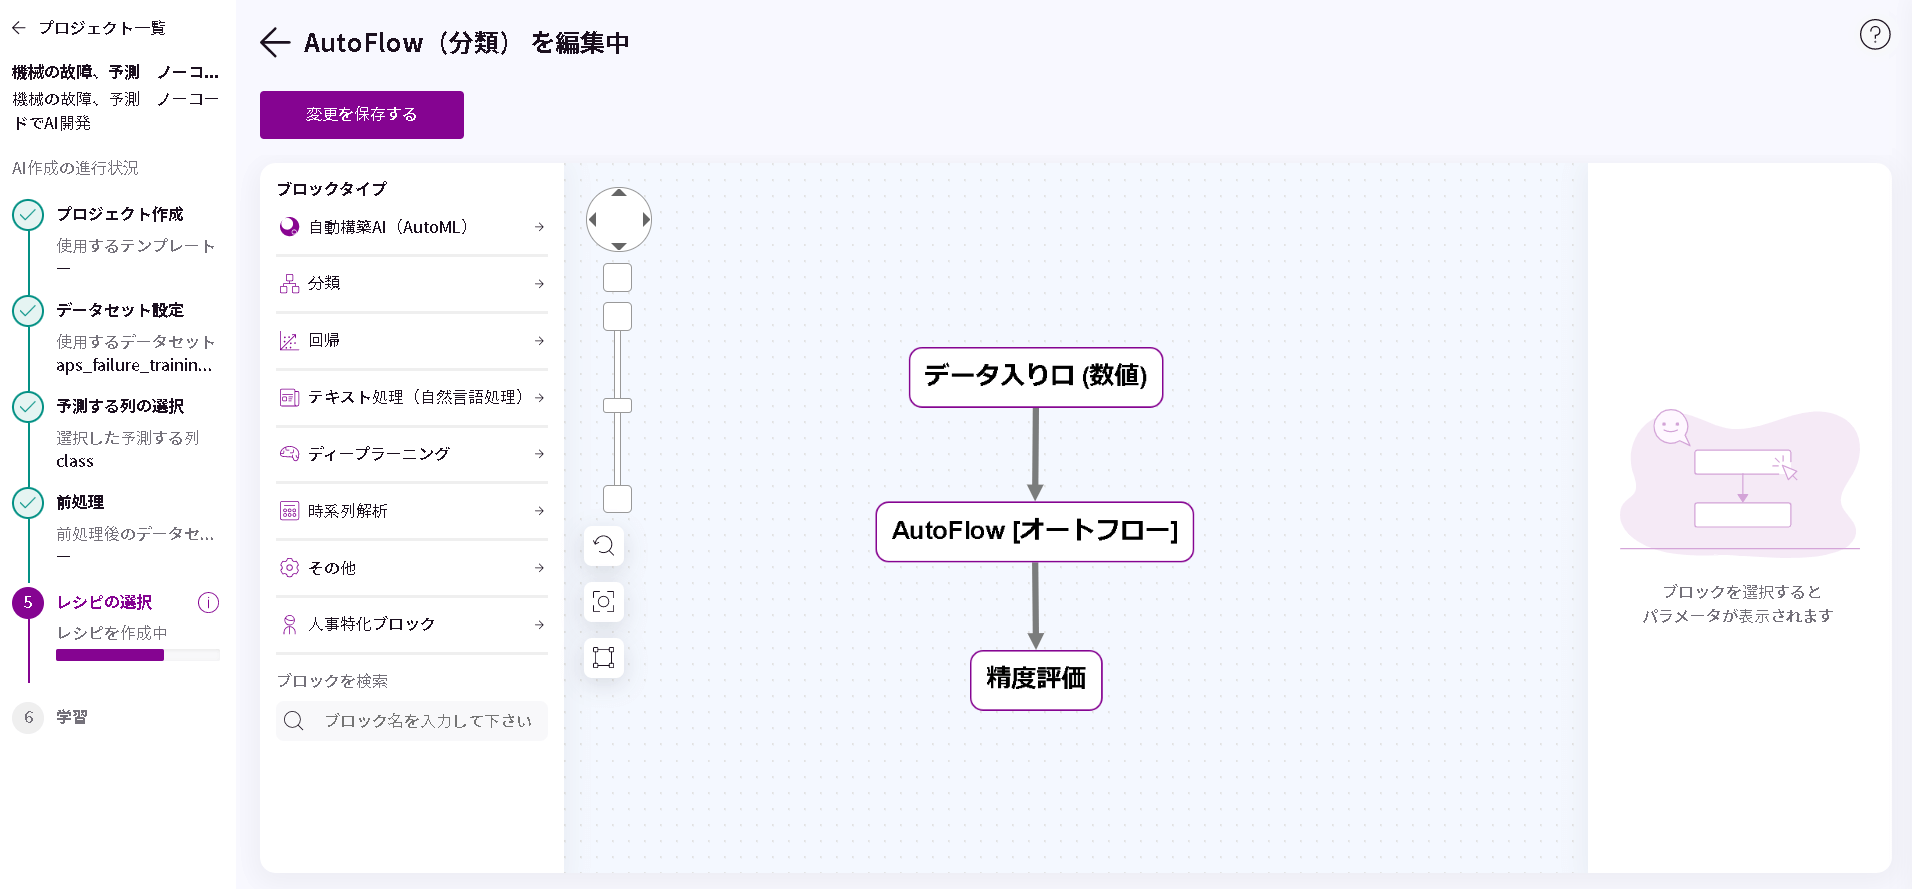Expand the 人事特化ブロック row arrow

click(x=539, y=625)
